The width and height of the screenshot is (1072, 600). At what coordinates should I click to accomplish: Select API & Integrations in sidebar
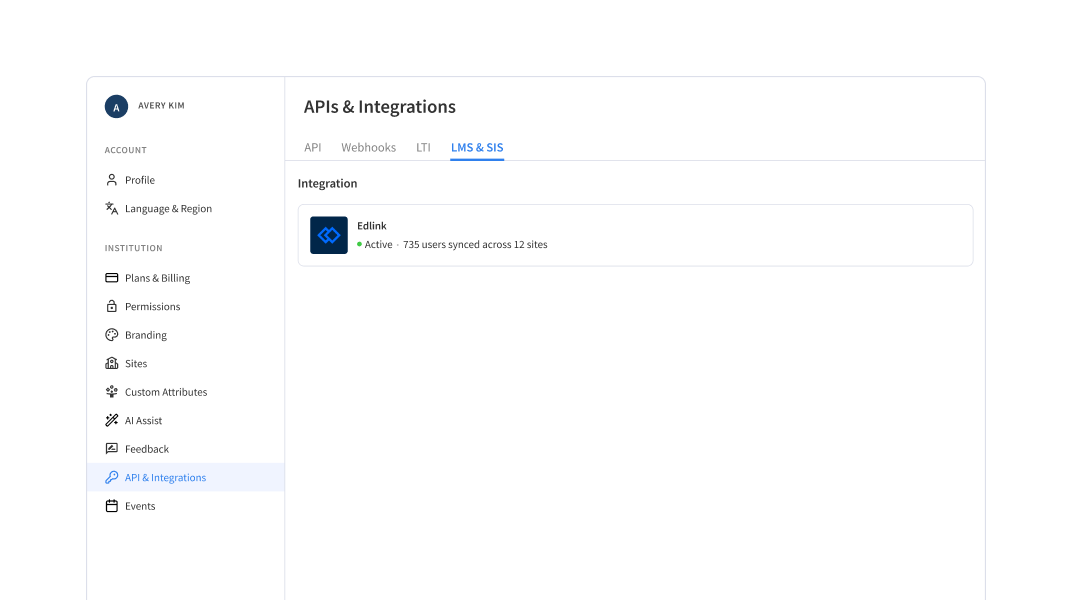point(185,477)
